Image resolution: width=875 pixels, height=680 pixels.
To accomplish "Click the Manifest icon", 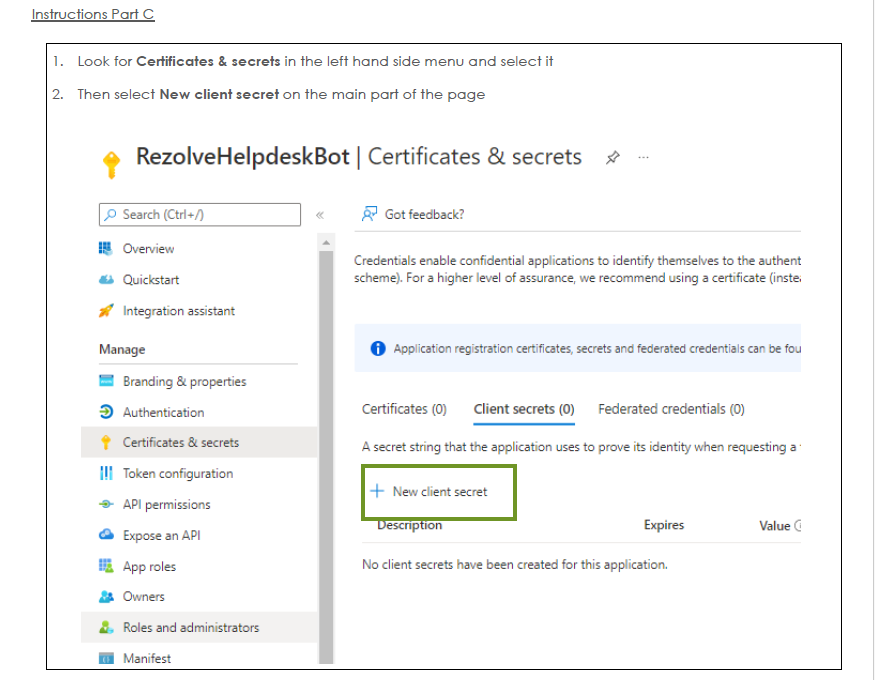I will [106, 659].
